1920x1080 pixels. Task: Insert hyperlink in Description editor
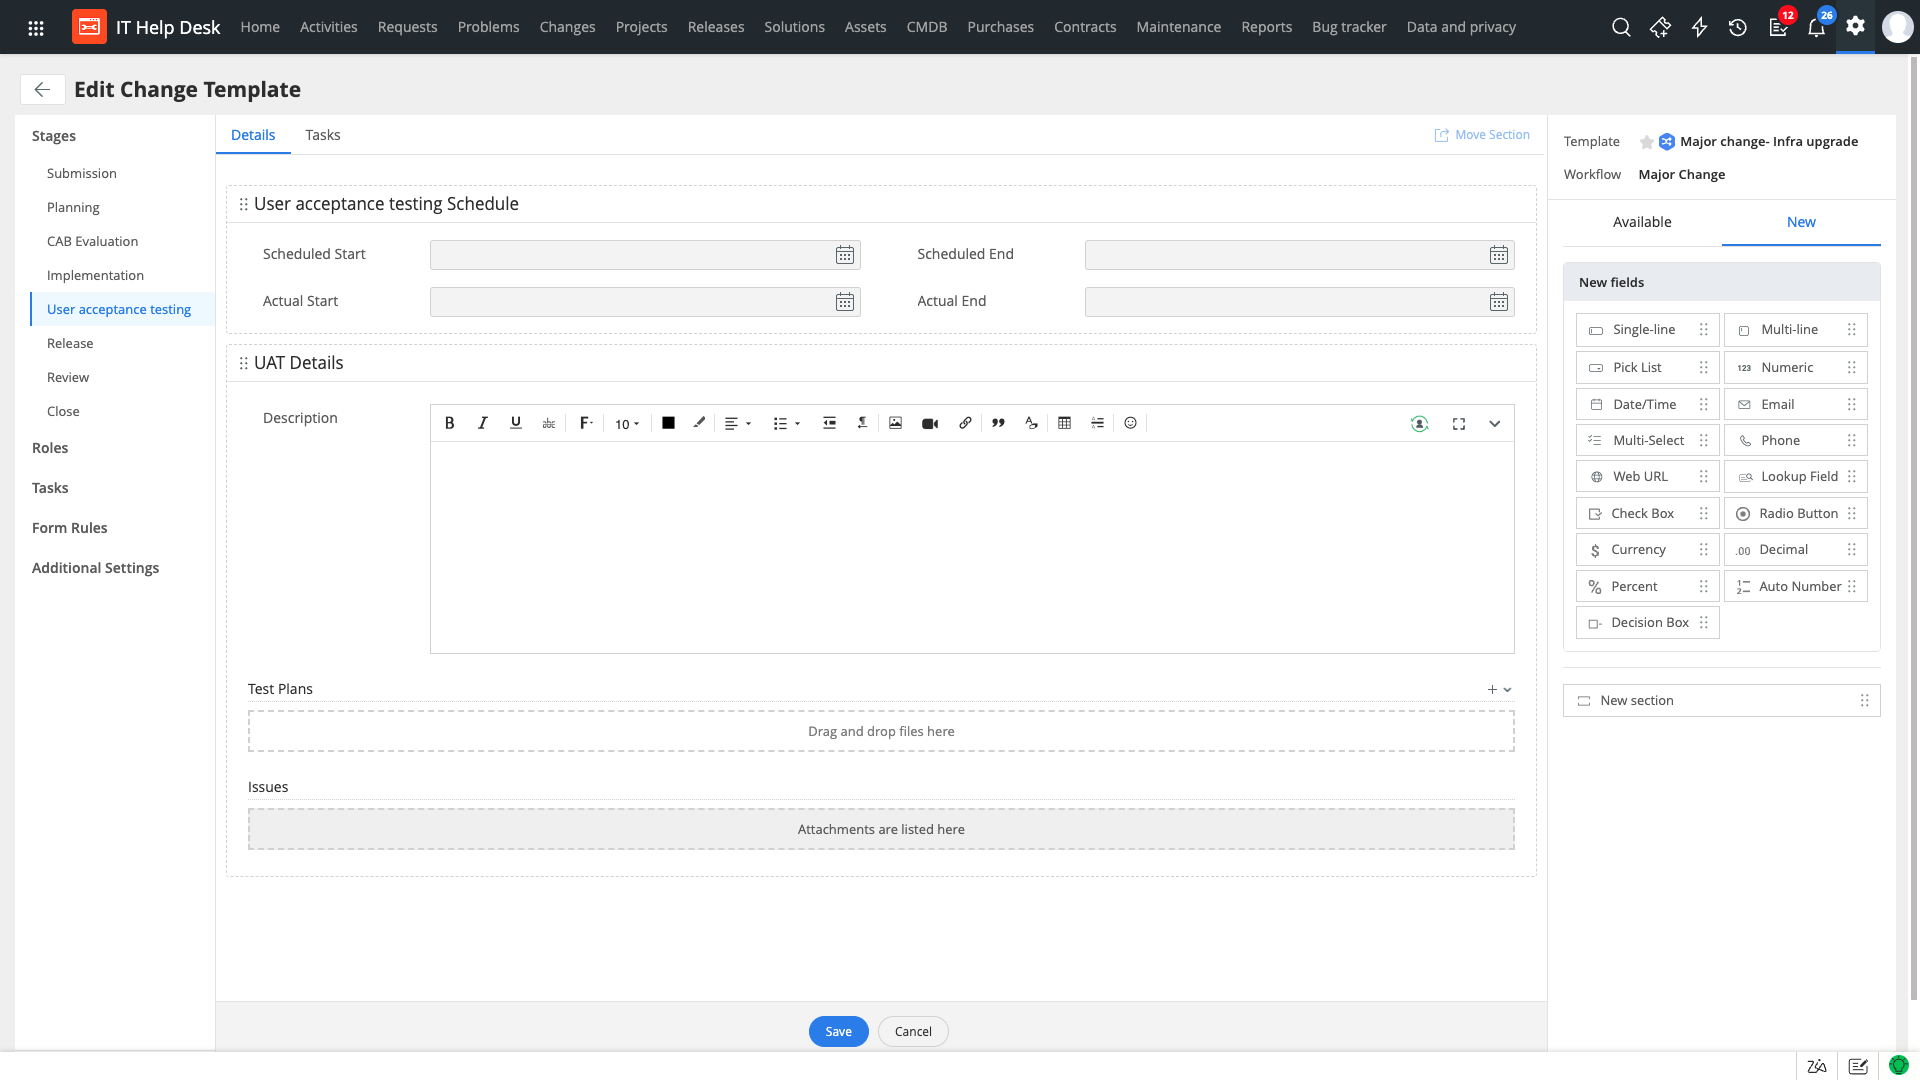click(965, 423)
